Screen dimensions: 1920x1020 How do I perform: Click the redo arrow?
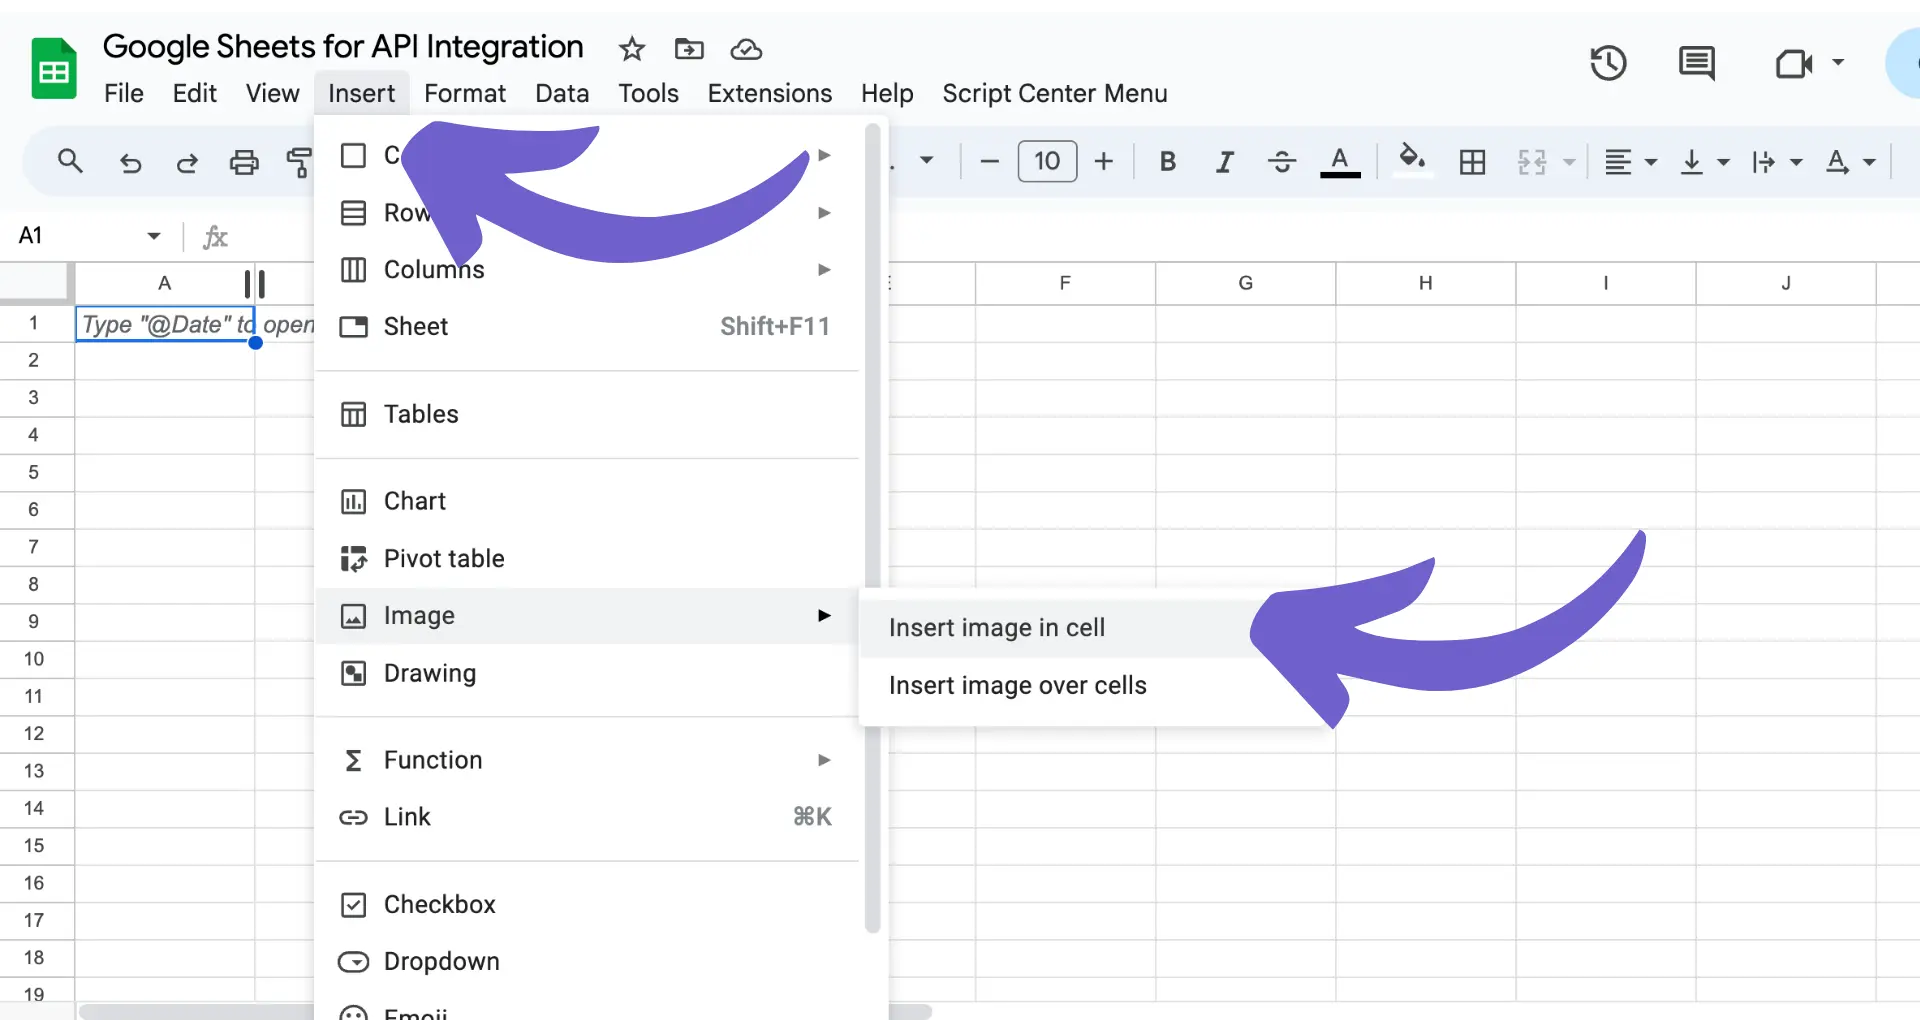[x=187, y=162]
